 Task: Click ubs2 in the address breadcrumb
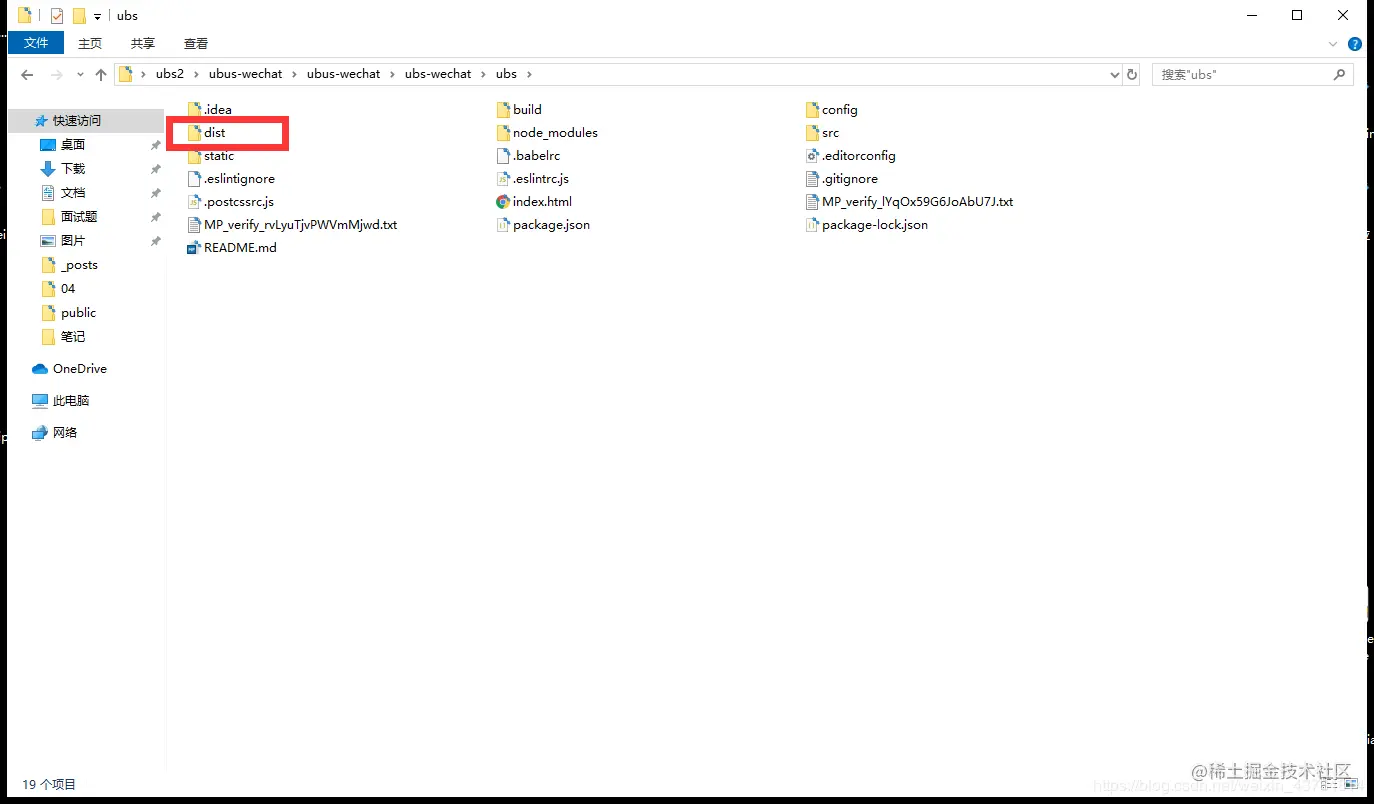[x=170, y=74]
